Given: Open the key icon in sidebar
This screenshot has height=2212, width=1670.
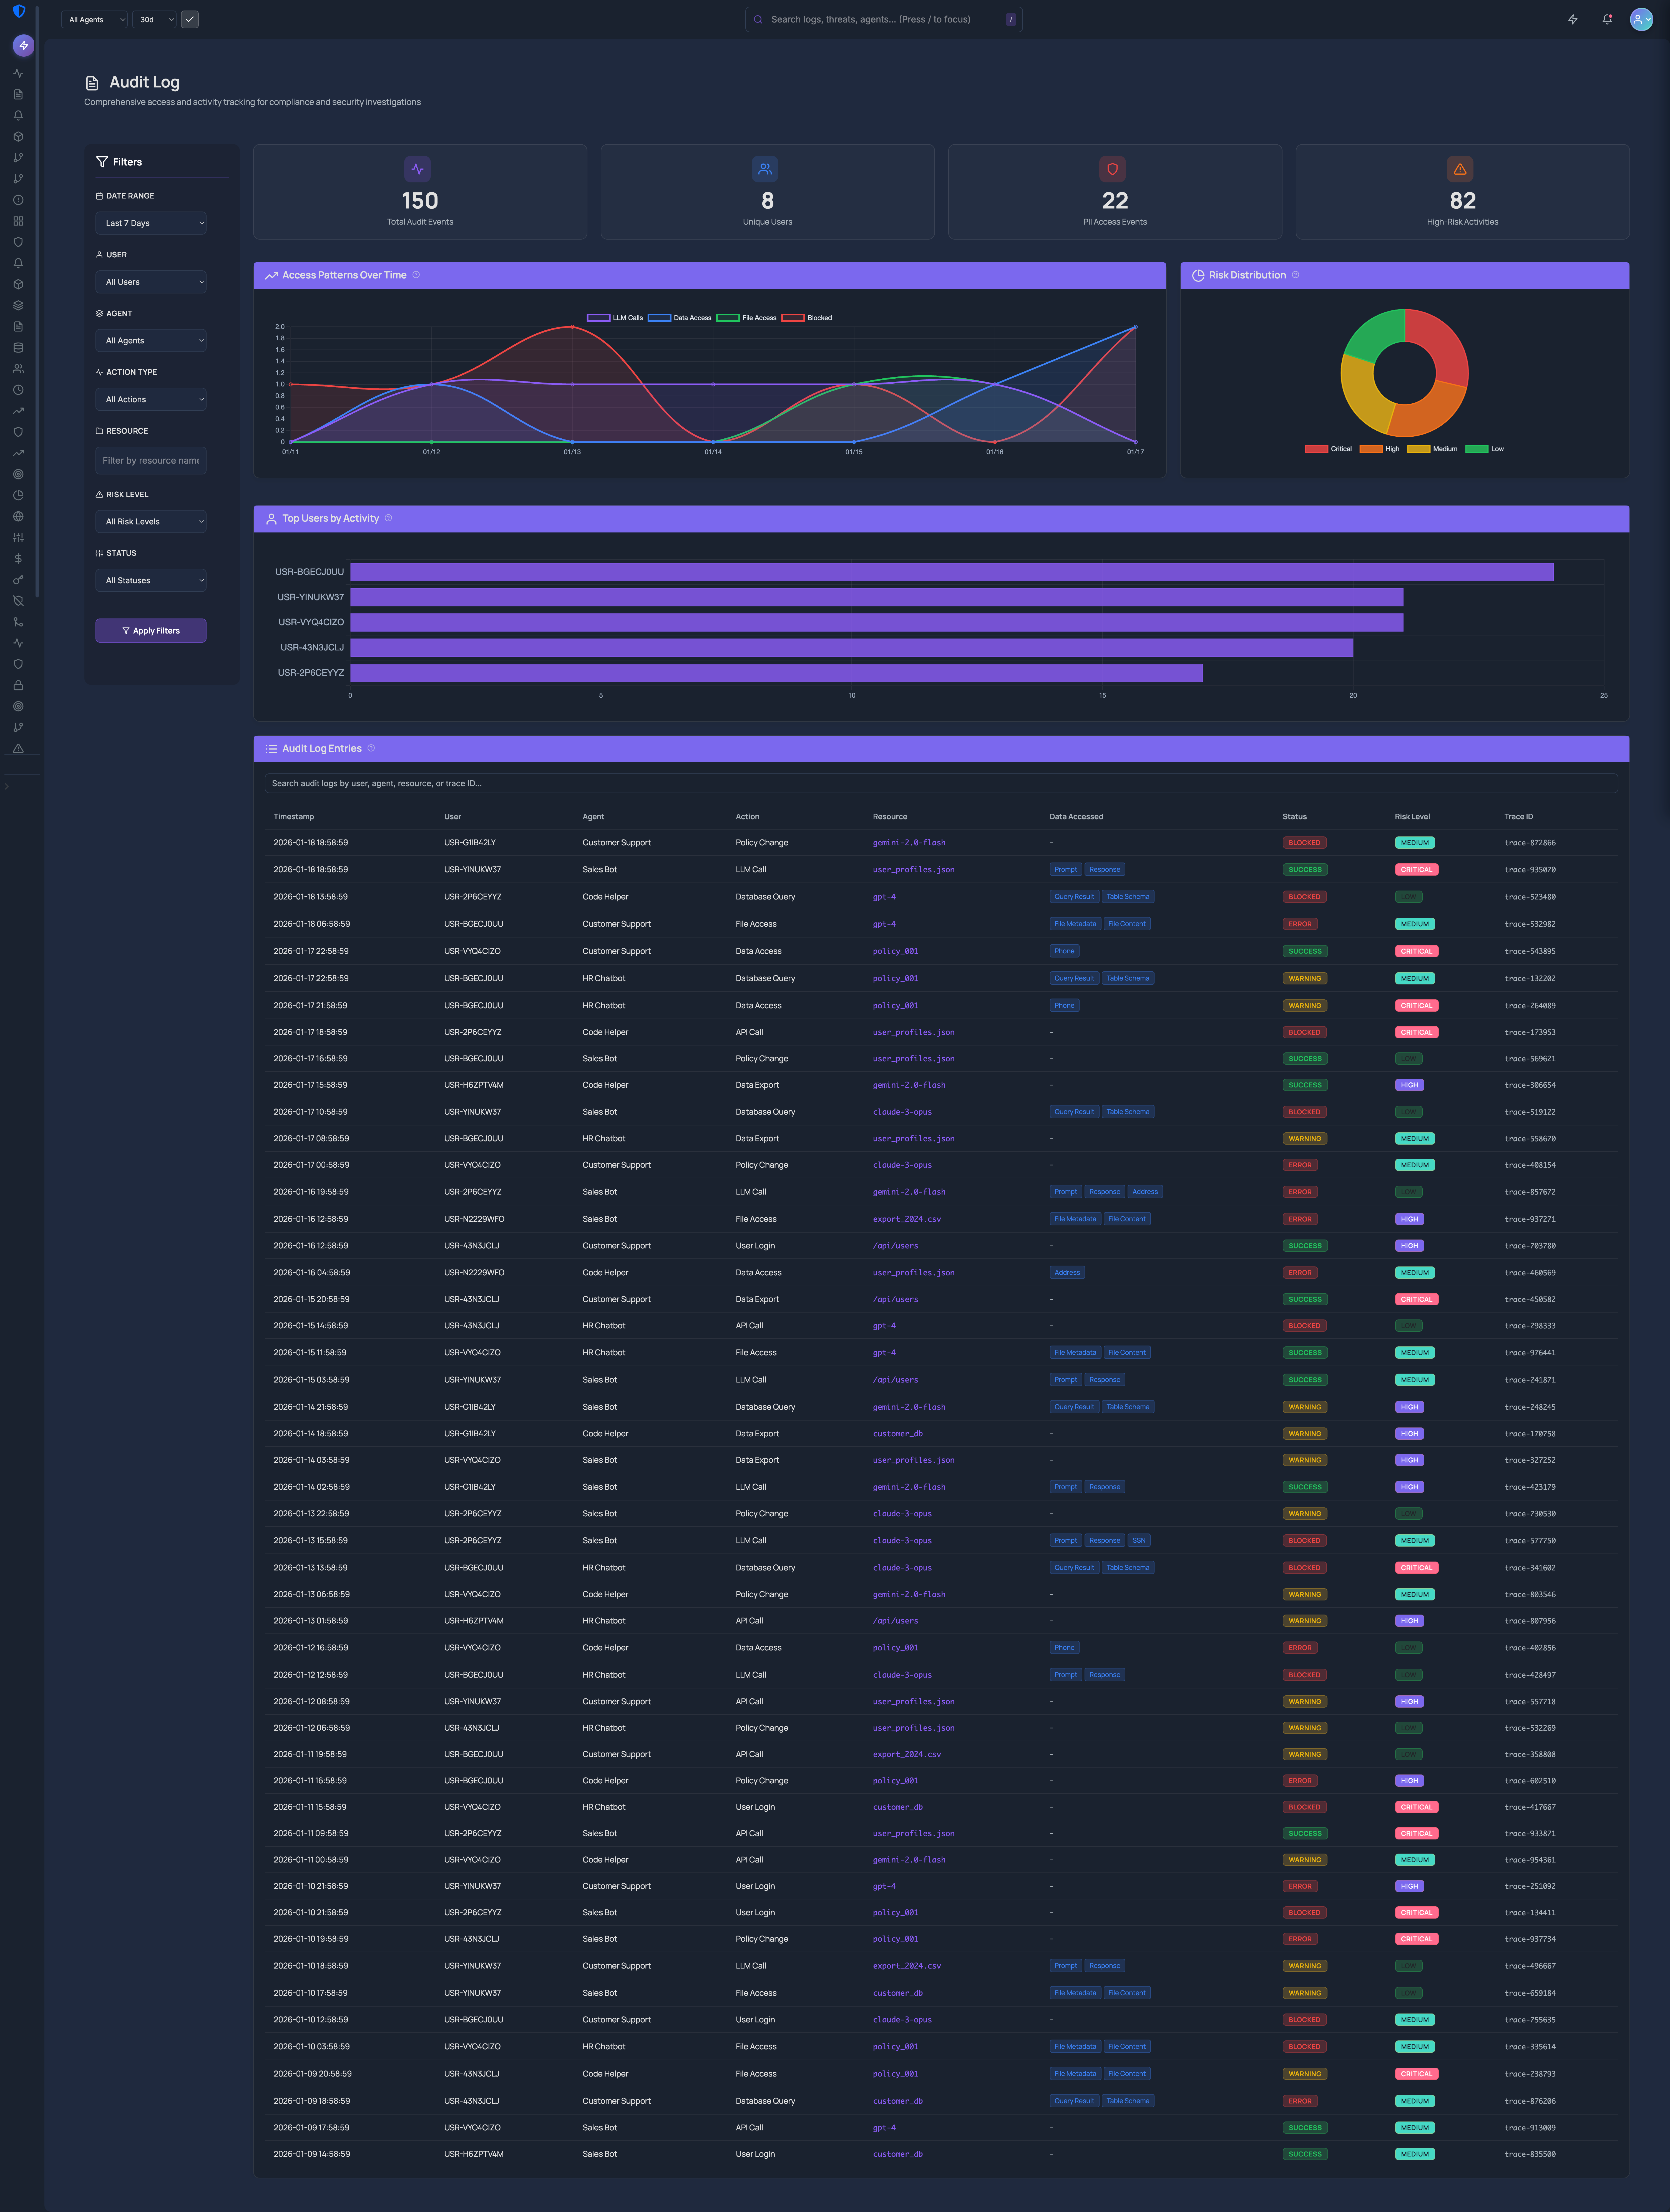Looking at the screenshot, I should click(18, 580).
